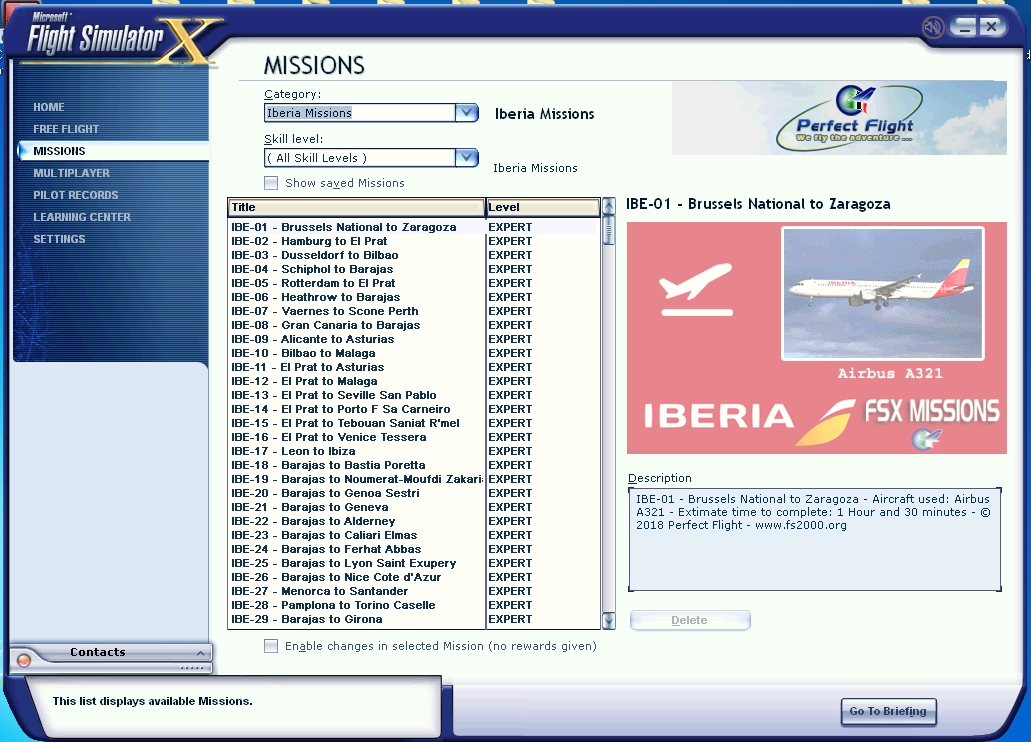Select IBE-14 - El Prat to Porto
Screen dimensions: 1031x742
(414, 409)
